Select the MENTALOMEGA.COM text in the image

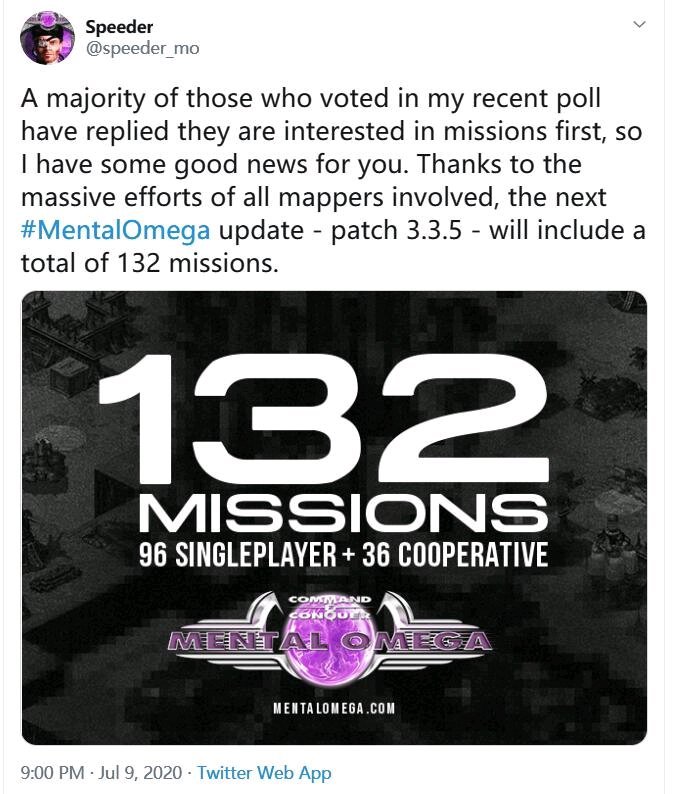(334, 708)
